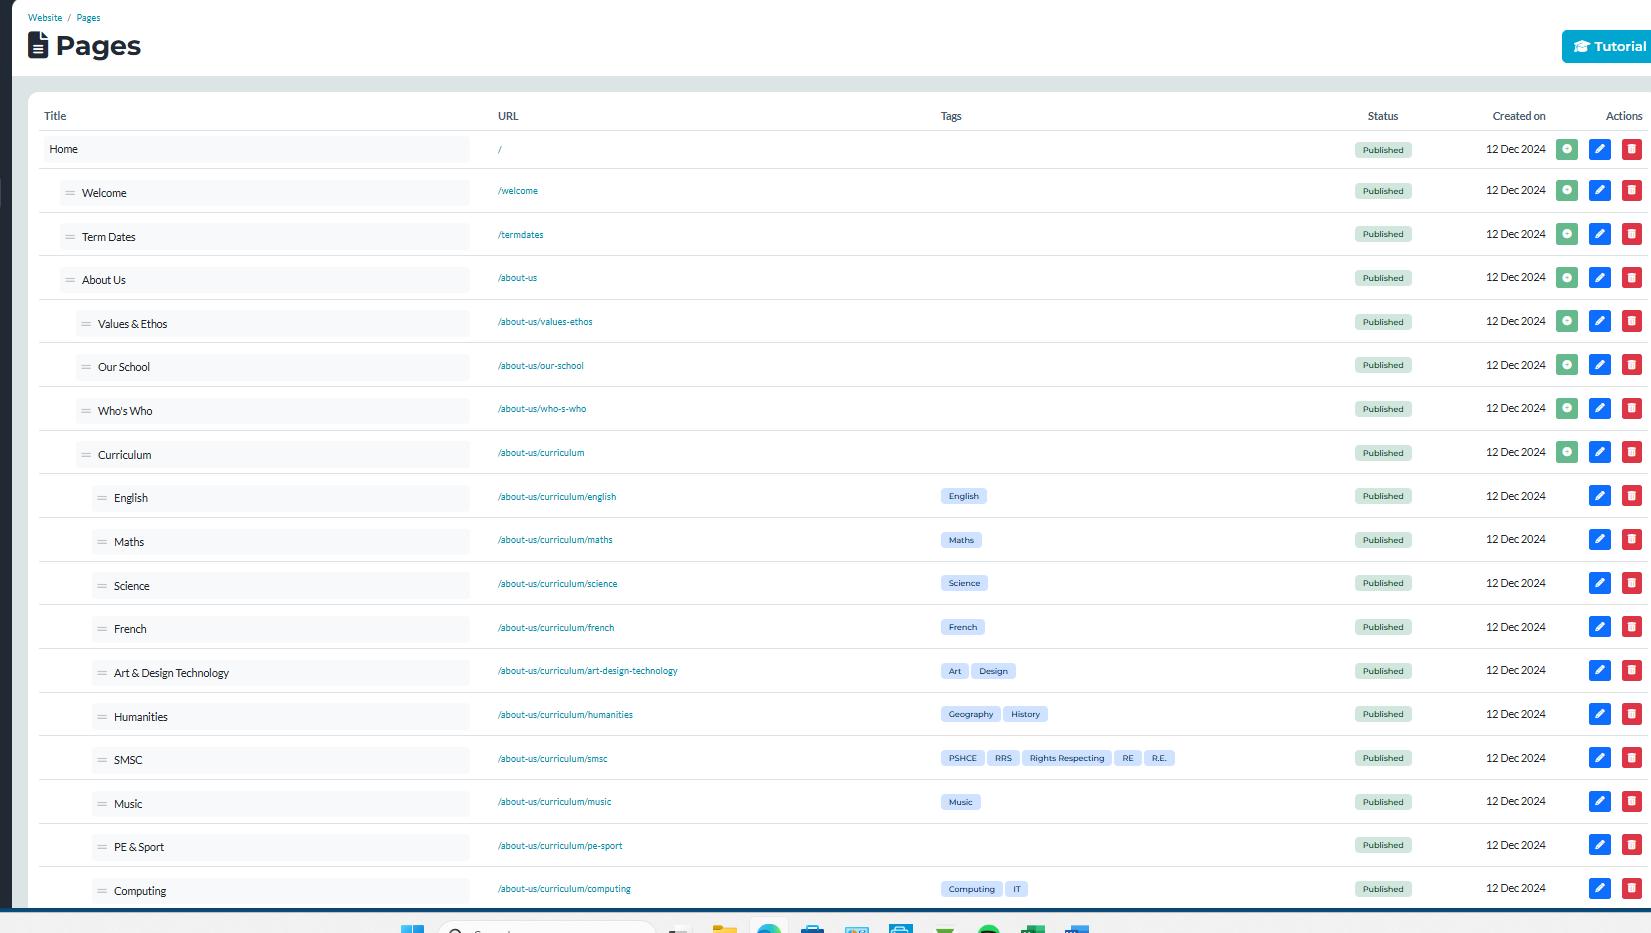Open the editor for the English page
The image size is (1651, 933).
tap(1600, 496)
